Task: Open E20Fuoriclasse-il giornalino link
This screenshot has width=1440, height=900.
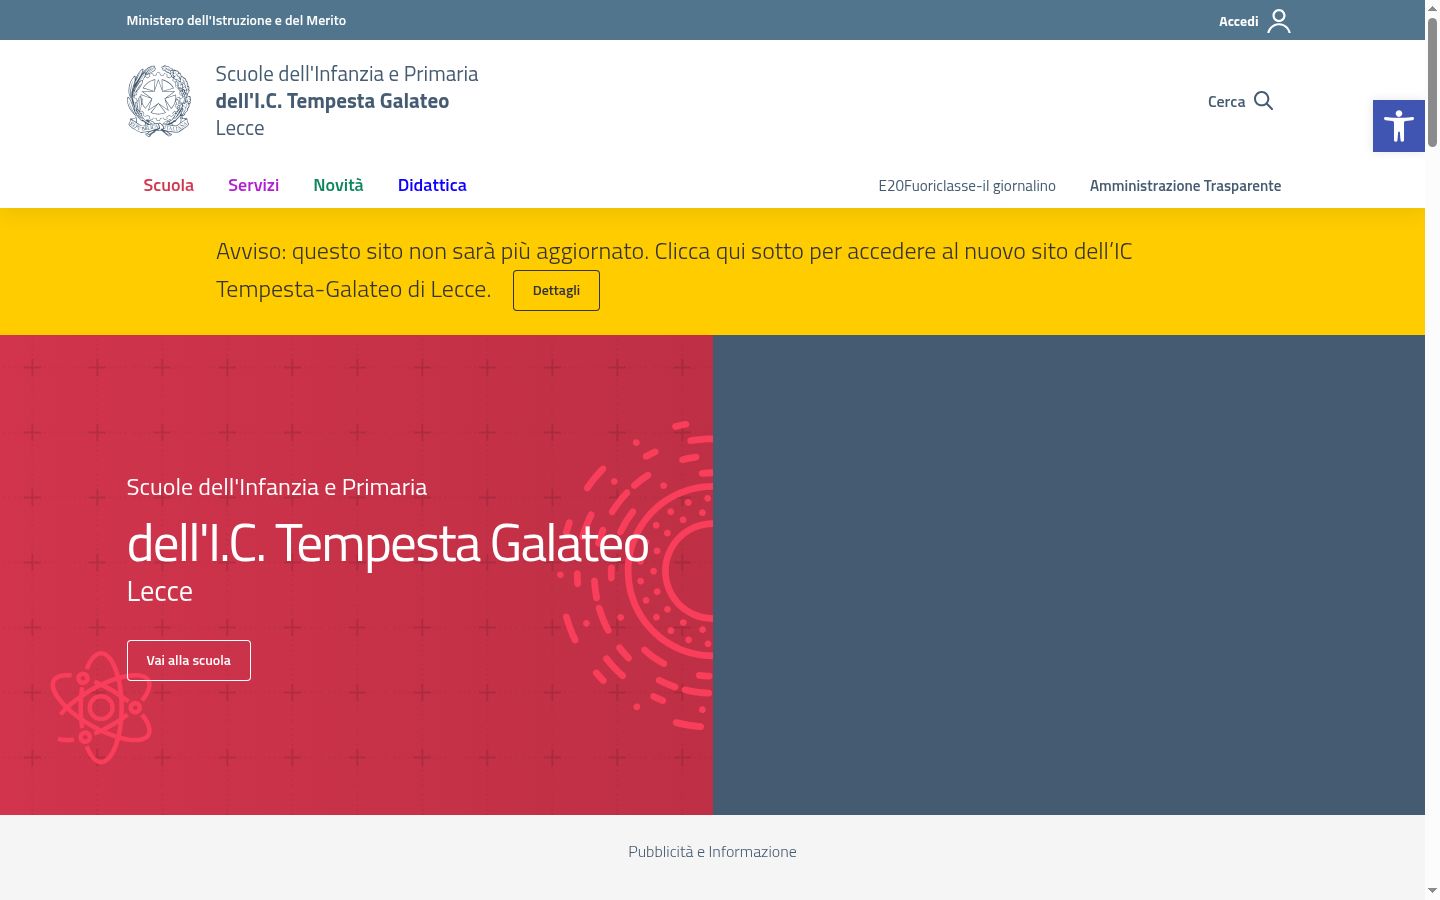Action: coord(967,186)
